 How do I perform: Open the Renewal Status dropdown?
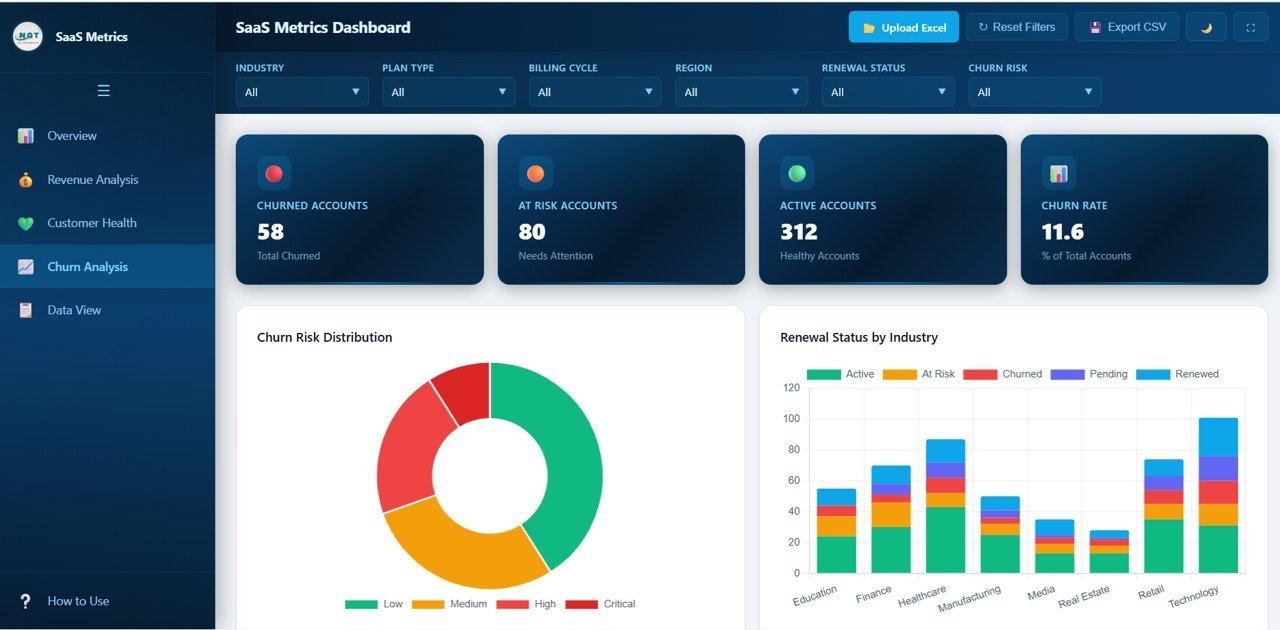(x=887, y=91)
